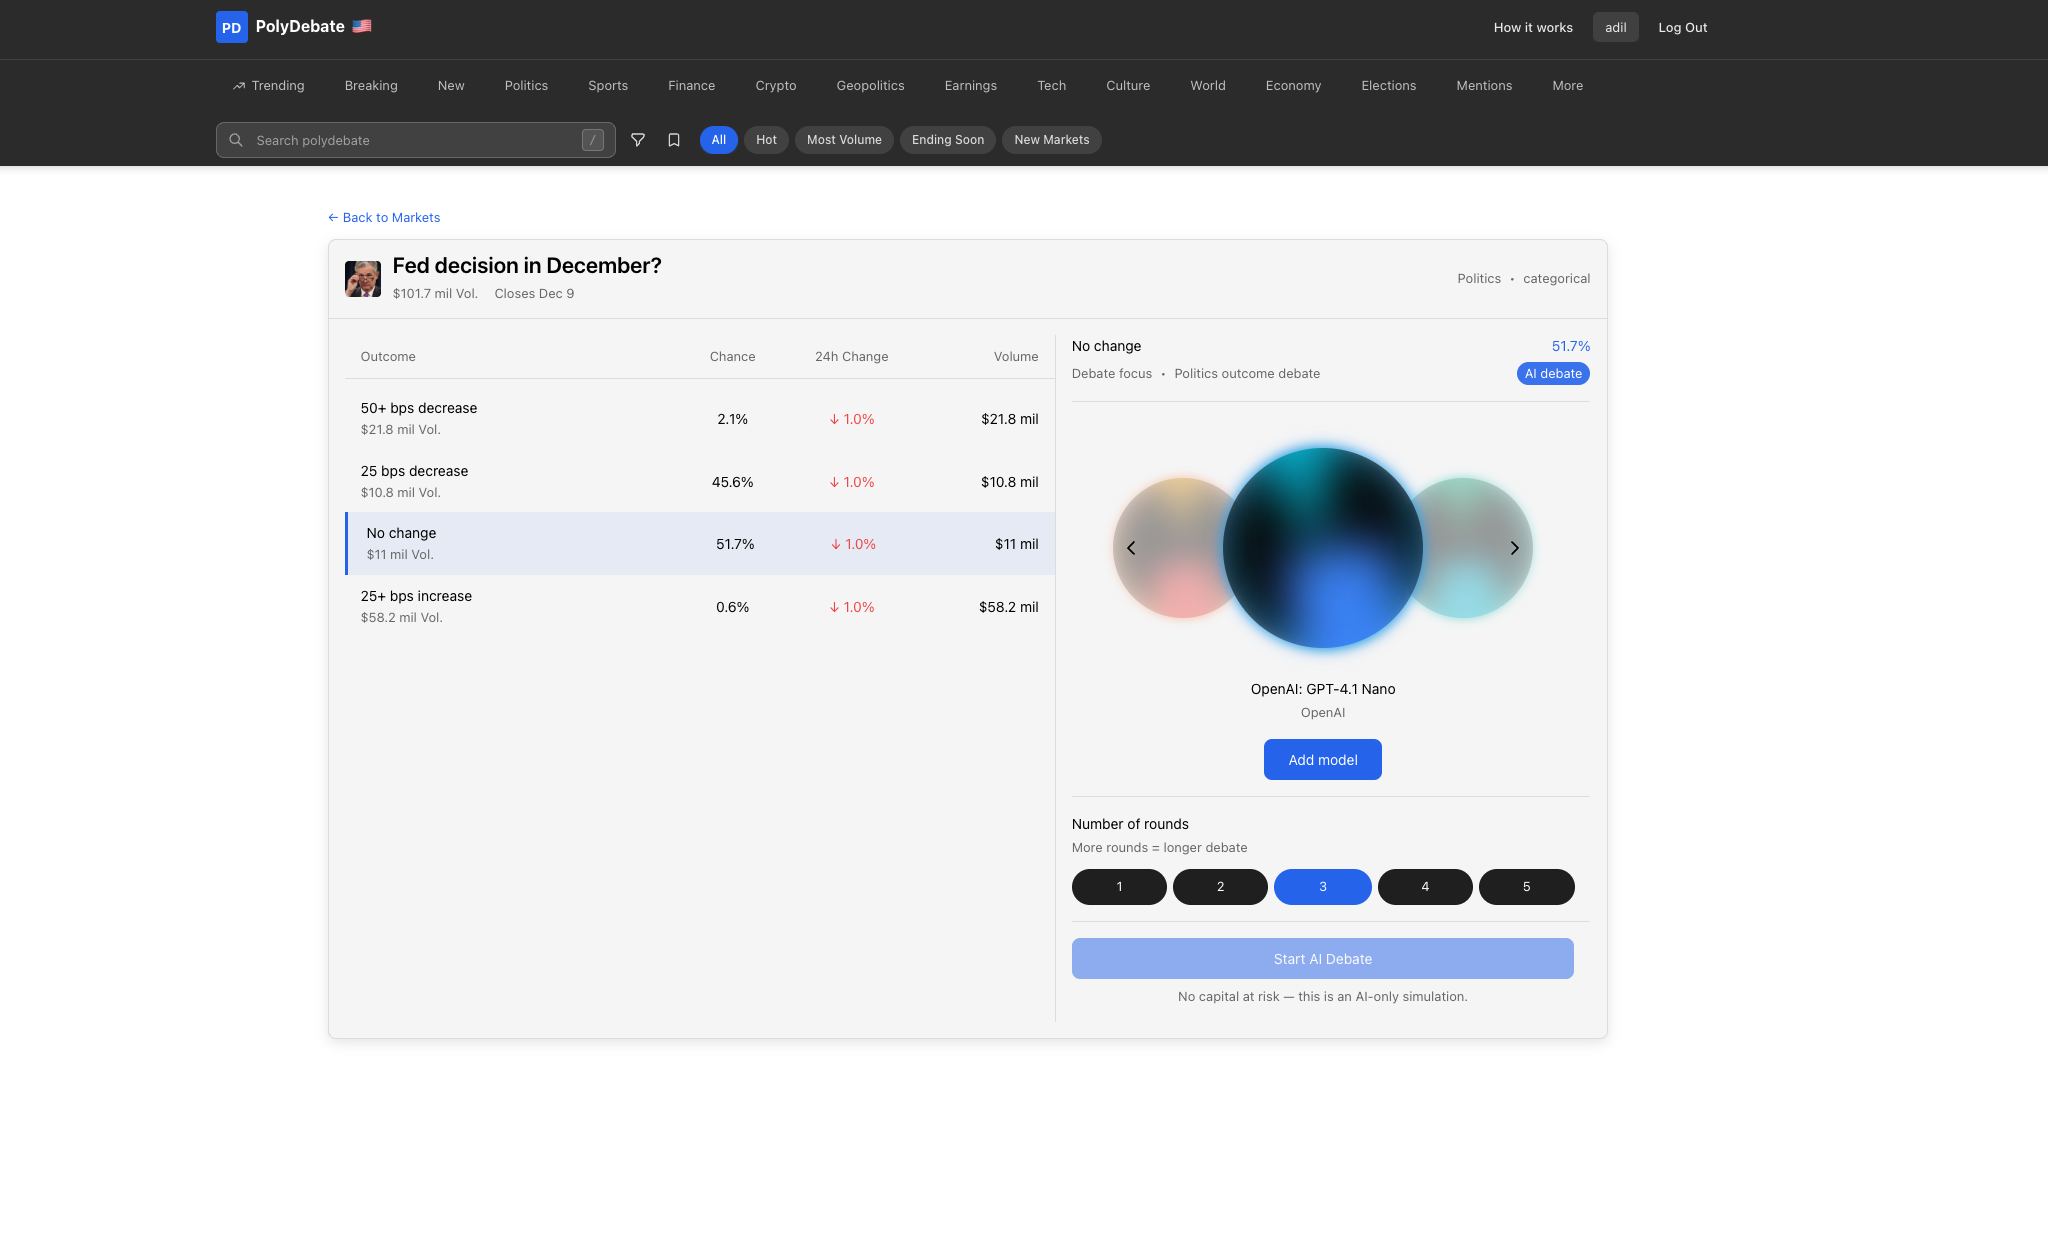Switch to the Geopolitics category
Image resolution: width=2048 pixels, height=1240 pixels.
tap(870, 86)
